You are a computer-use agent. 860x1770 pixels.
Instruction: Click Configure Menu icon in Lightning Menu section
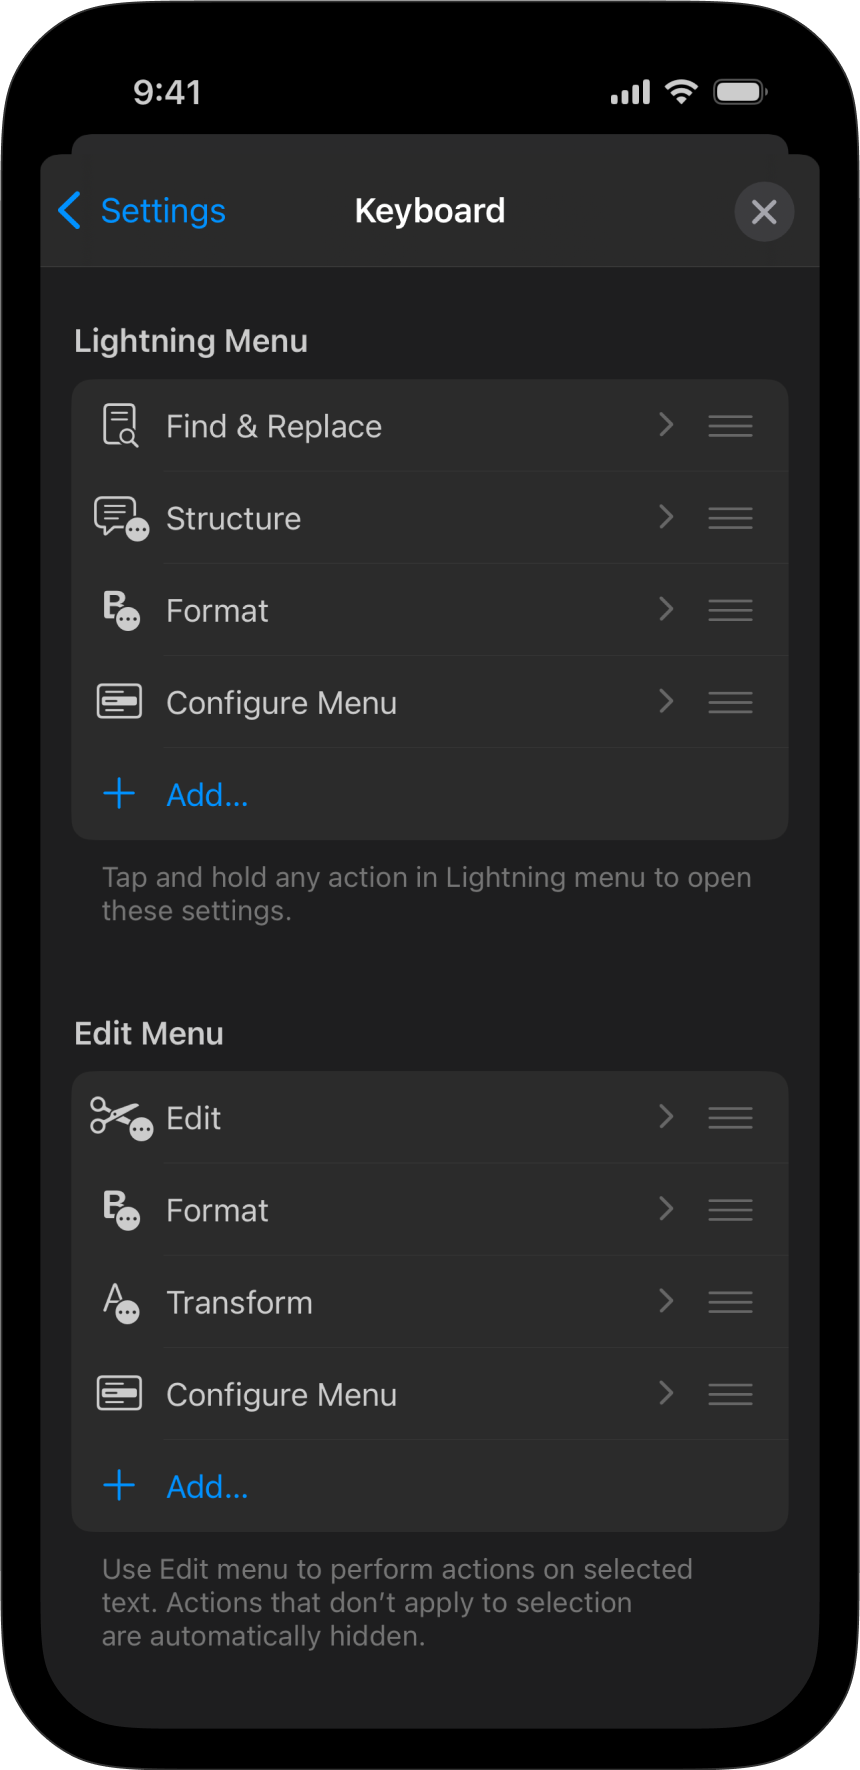[119, 702]
